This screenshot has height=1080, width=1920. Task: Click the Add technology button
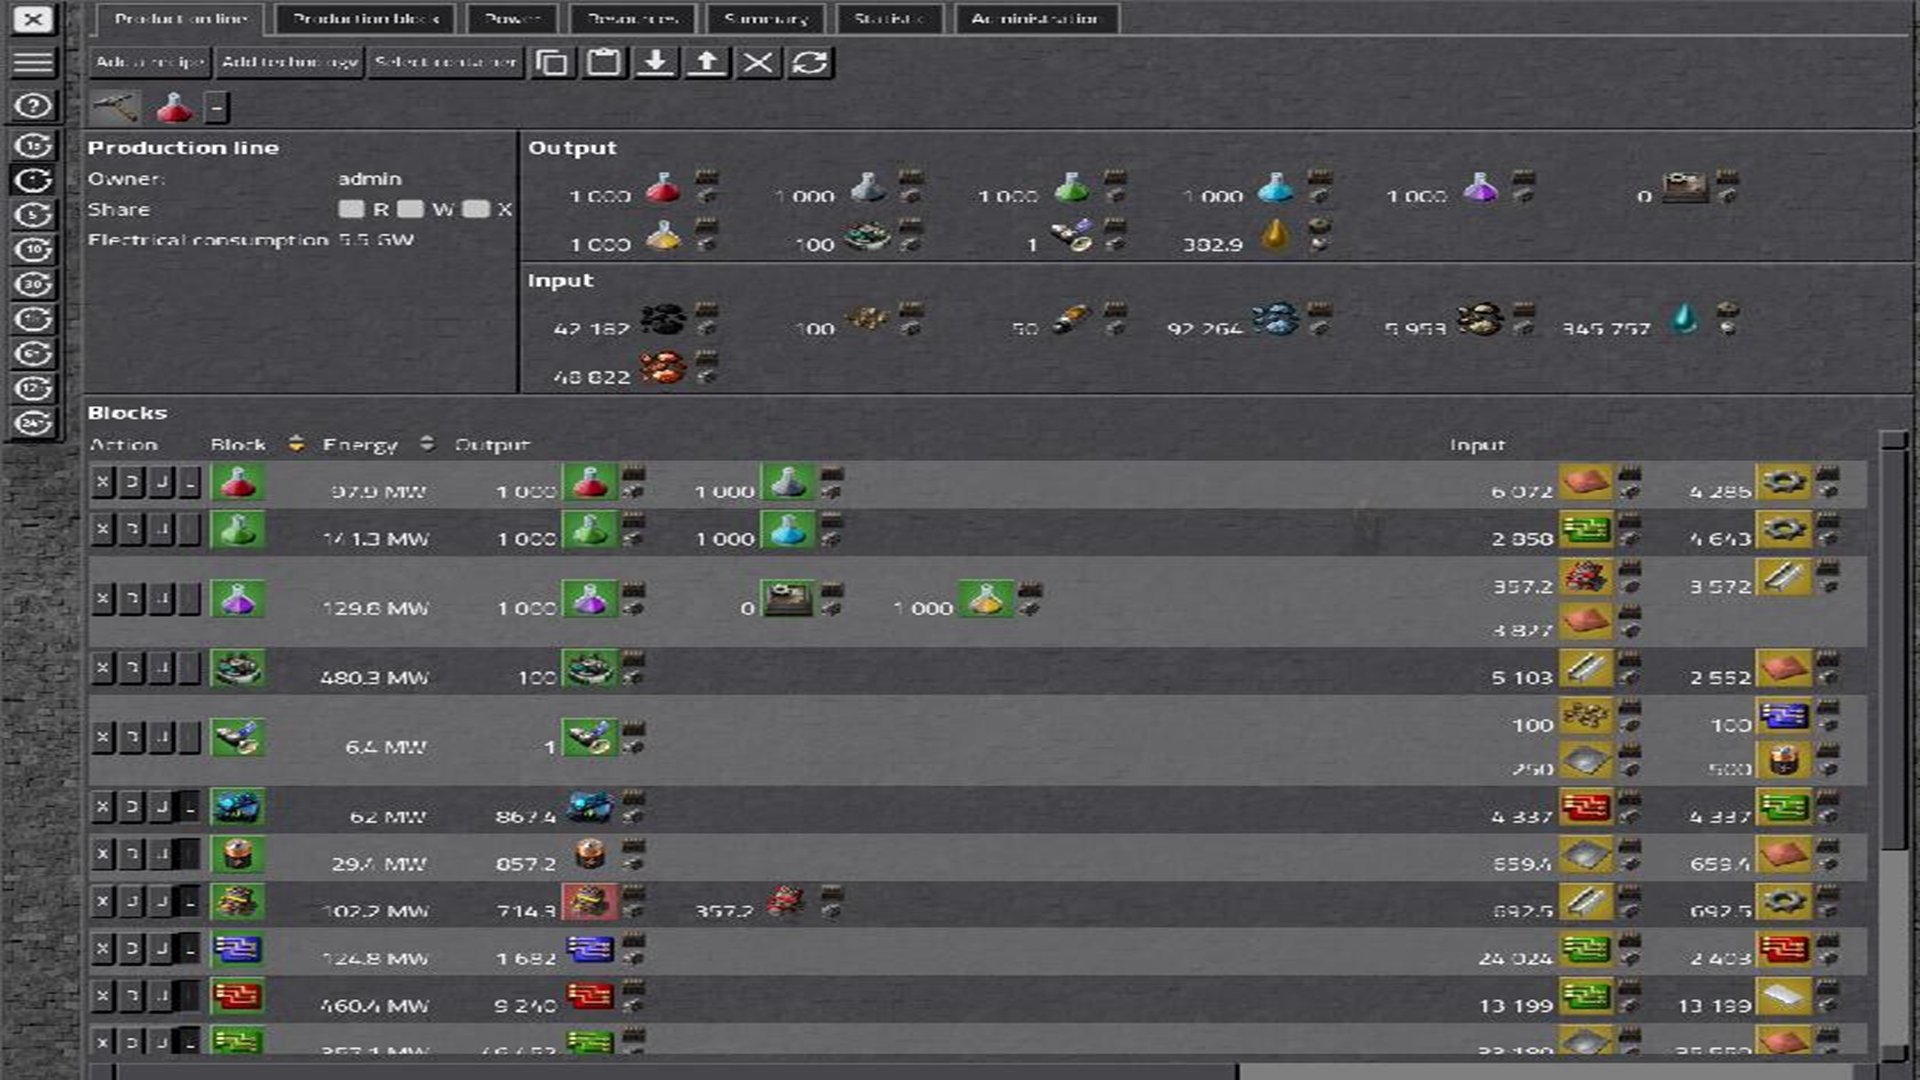point(289,62)
